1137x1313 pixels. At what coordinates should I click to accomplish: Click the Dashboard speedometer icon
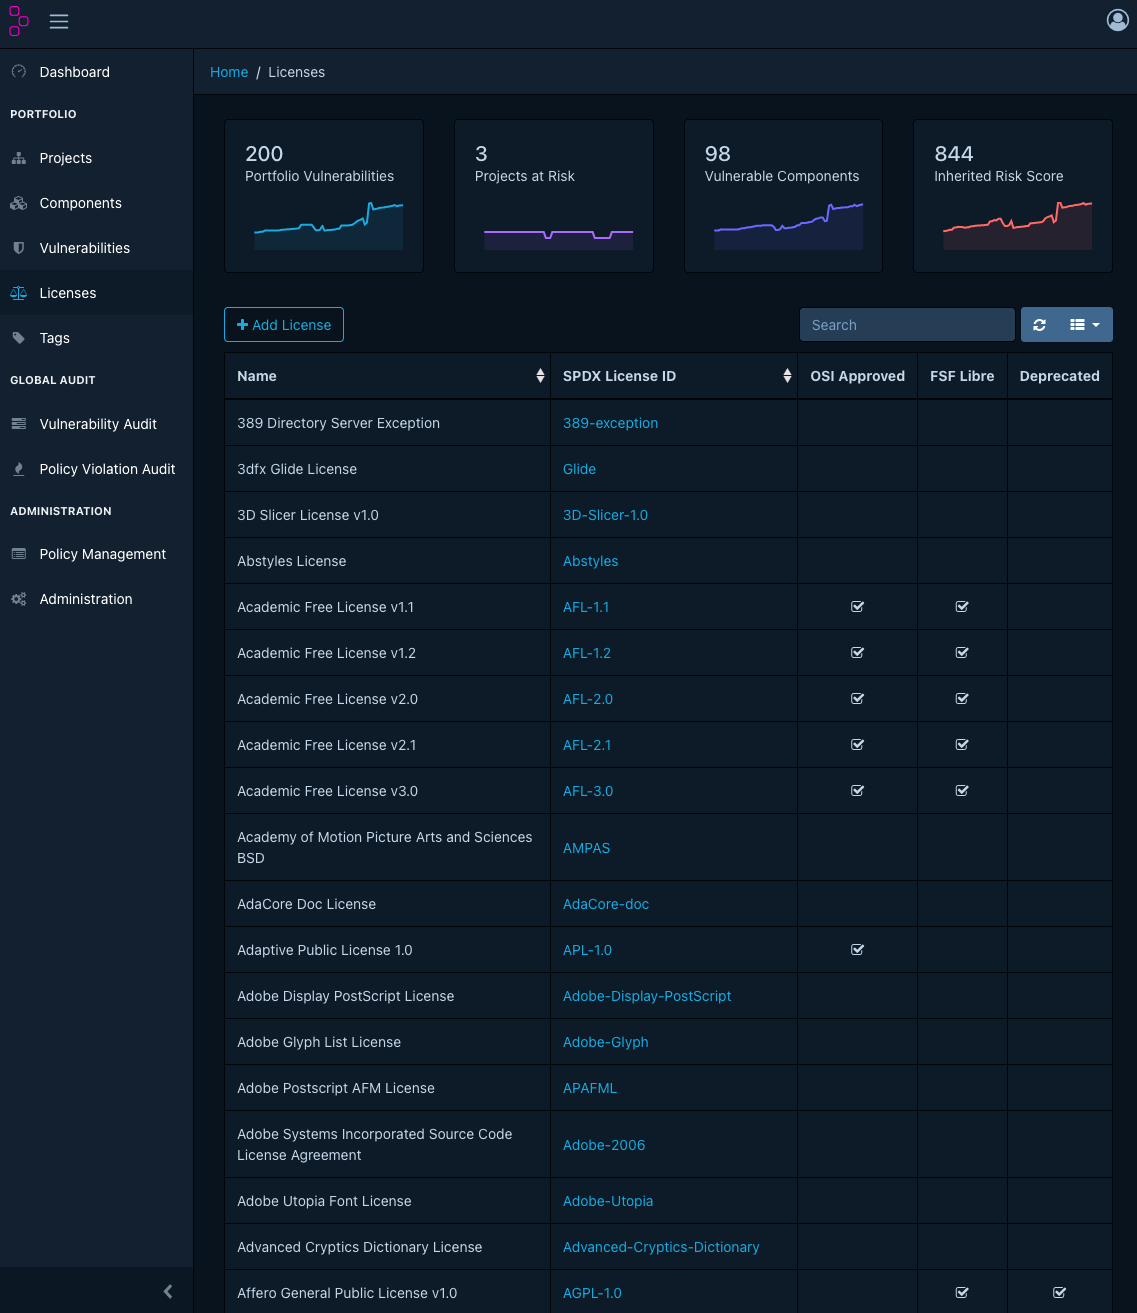[x=18, y=72]
